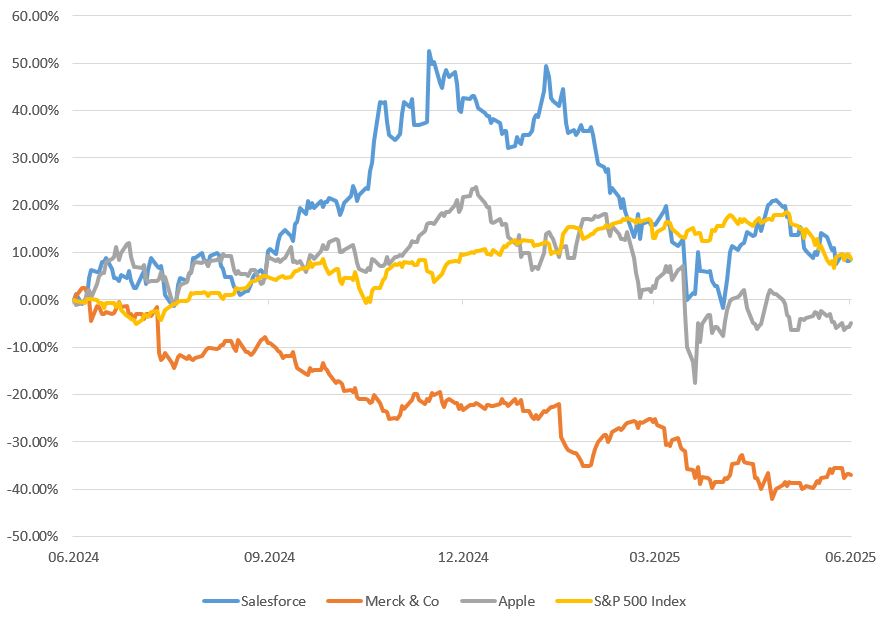The image size is (886, 624).
Task: Select the Salesforce legend label
Action: click(x=272, y=601)
